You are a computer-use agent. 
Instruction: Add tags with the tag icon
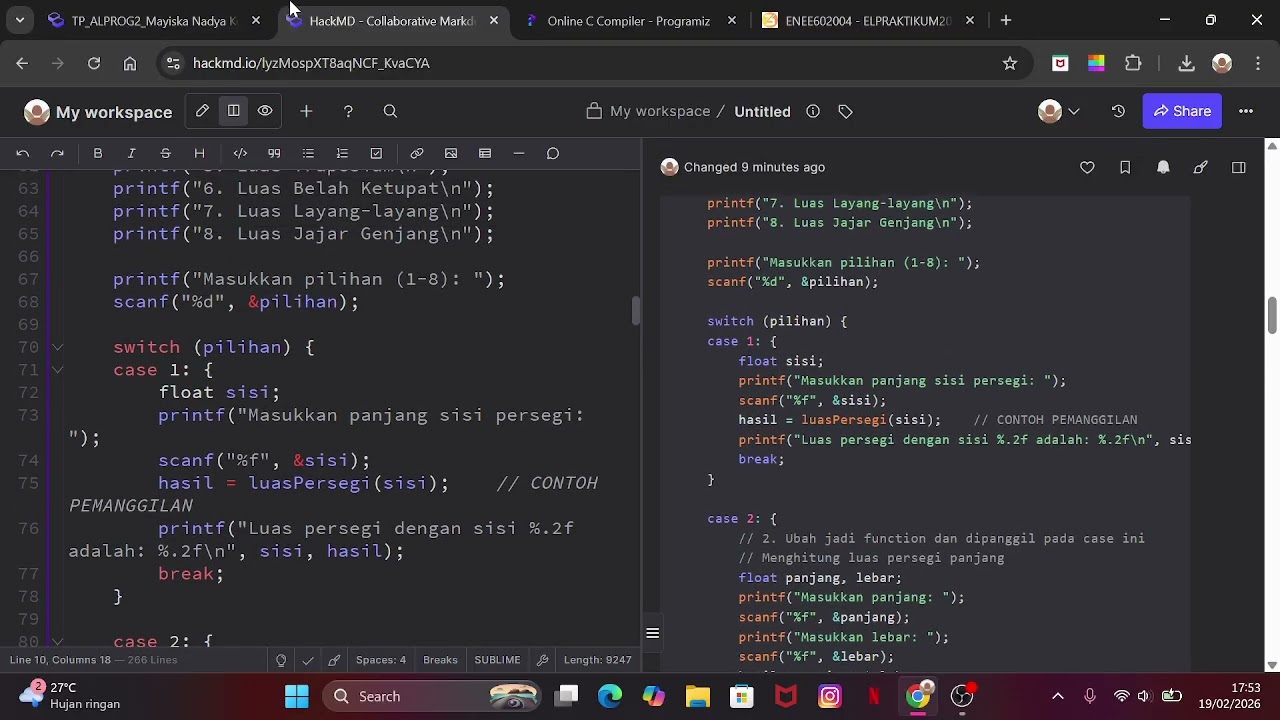pyautogui.click(x=845, y=111)
